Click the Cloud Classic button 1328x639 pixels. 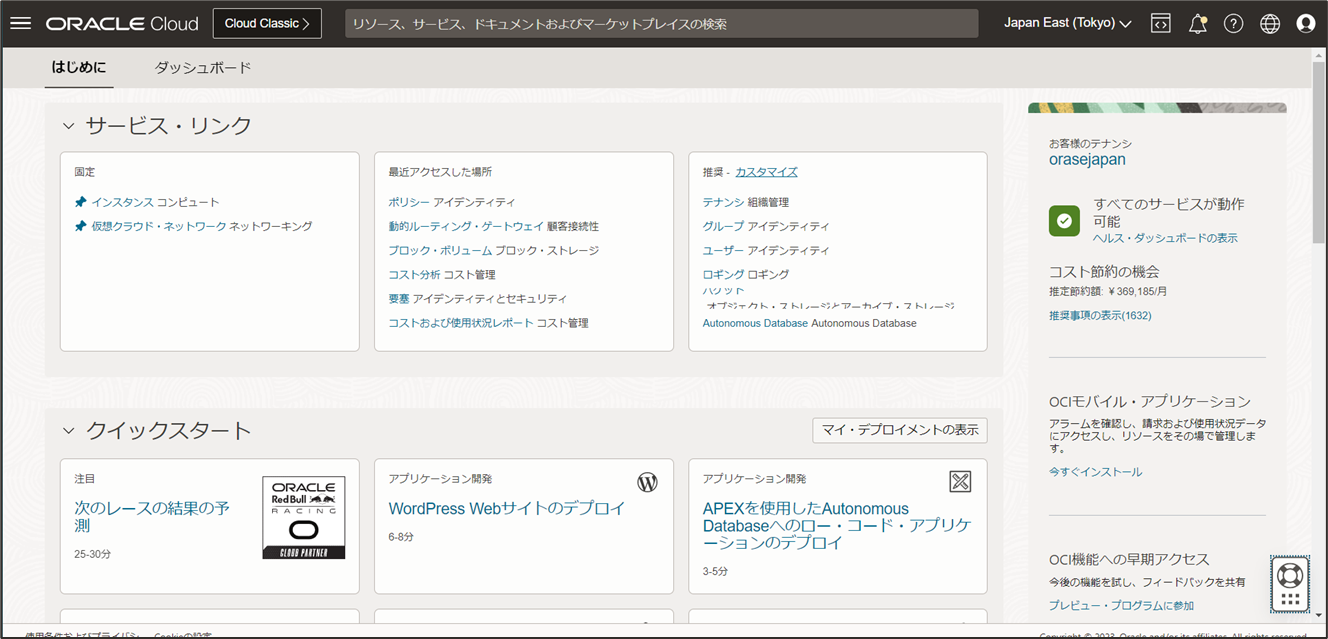coord(267,23)
